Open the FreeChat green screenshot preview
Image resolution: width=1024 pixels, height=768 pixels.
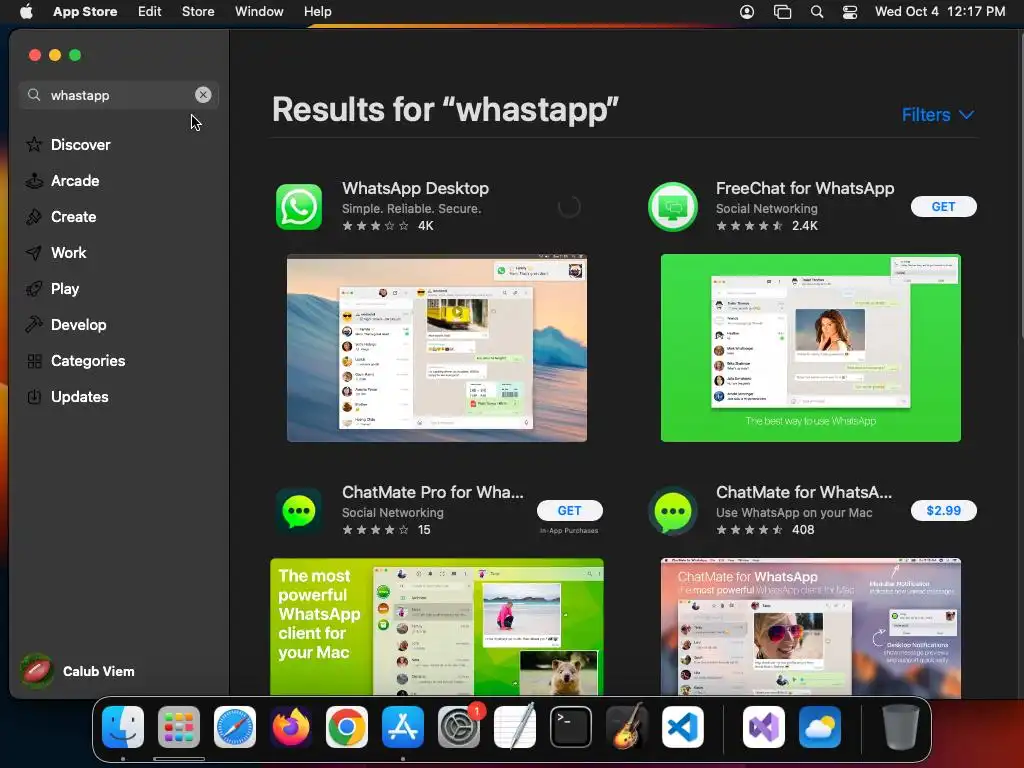click(x=810, y=348)
